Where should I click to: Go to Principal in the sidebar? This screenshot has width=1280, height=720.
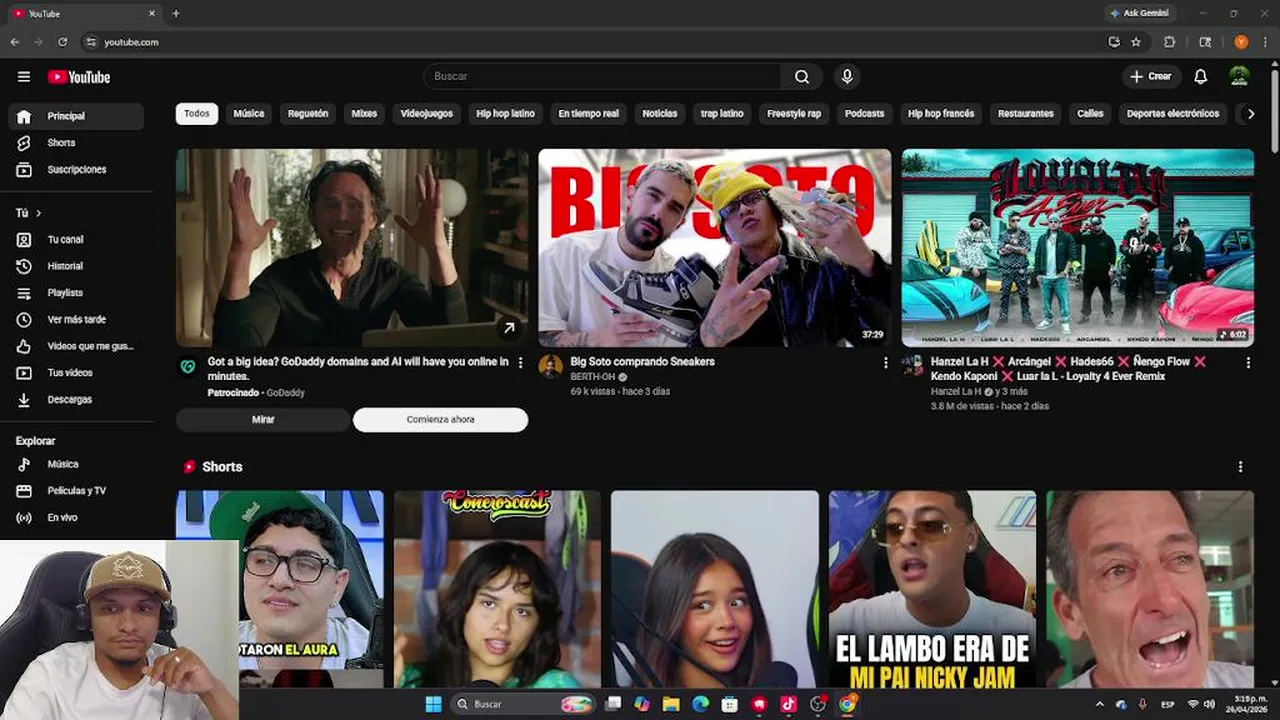click(77, 116)
